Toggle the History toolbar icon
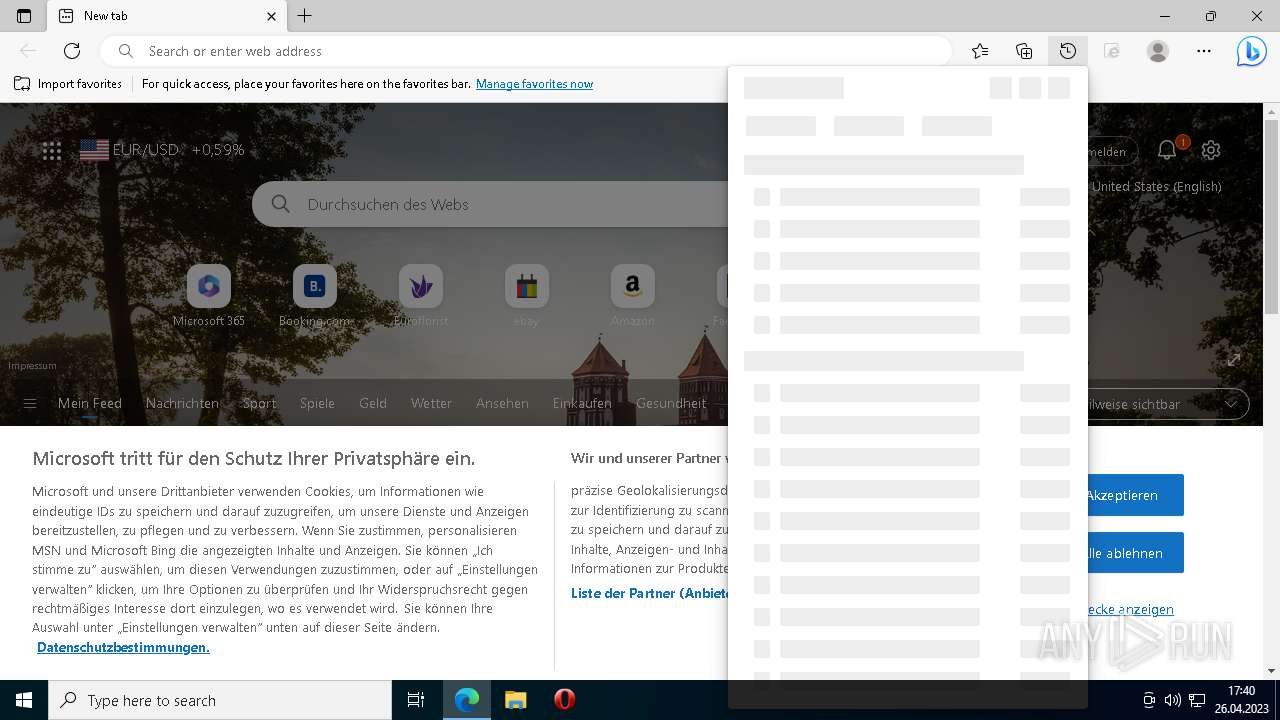Image resolution: width=1280 pixels, height=720 pixels. [1068, 51]
